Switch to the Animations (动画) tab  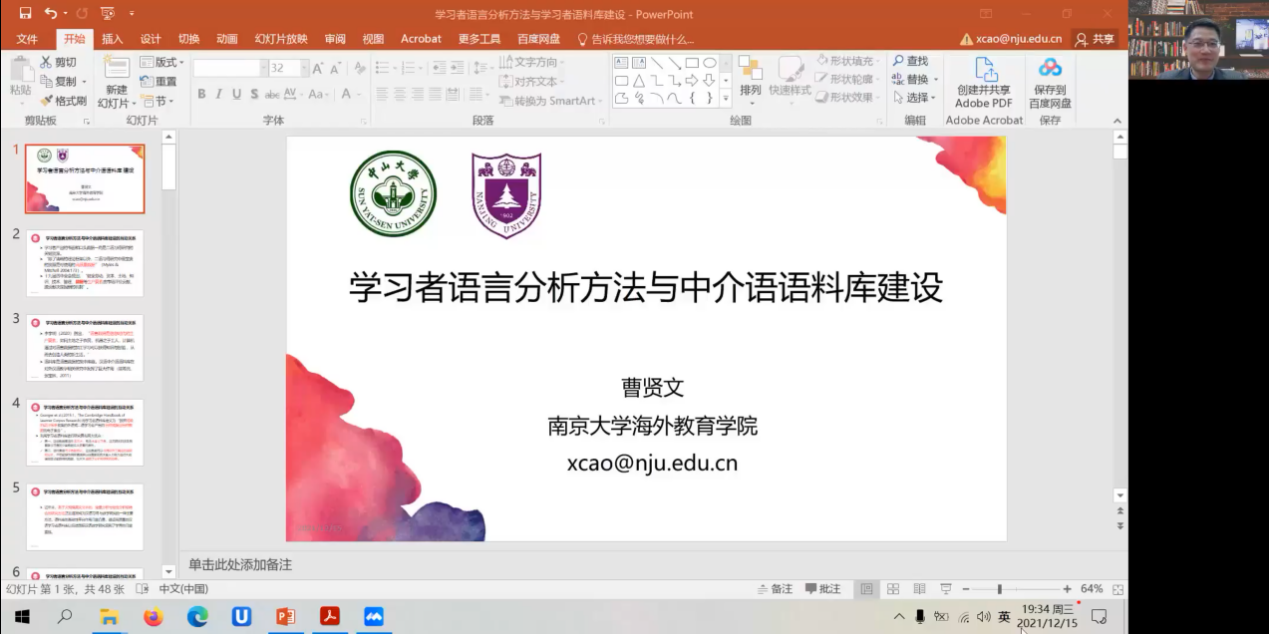tap(227, 39)
